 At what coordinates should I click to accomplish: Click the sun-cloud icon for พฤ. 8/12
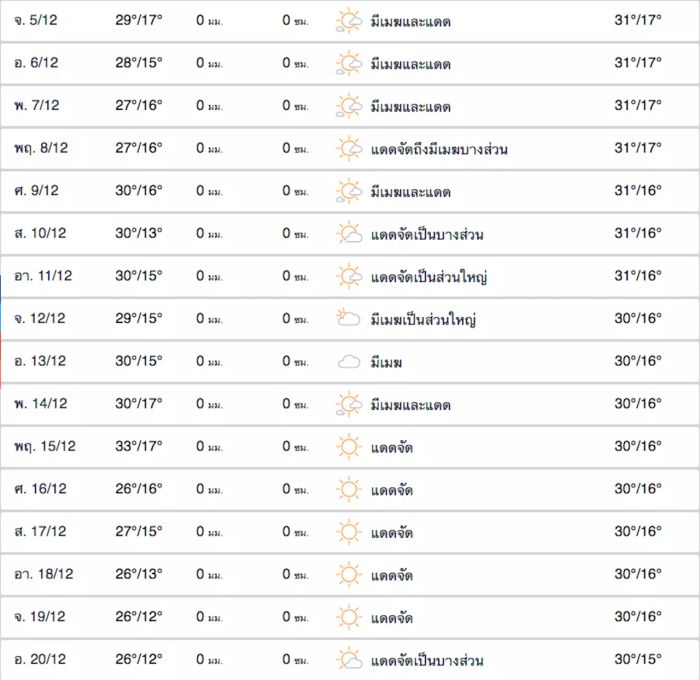click(348, 149)
